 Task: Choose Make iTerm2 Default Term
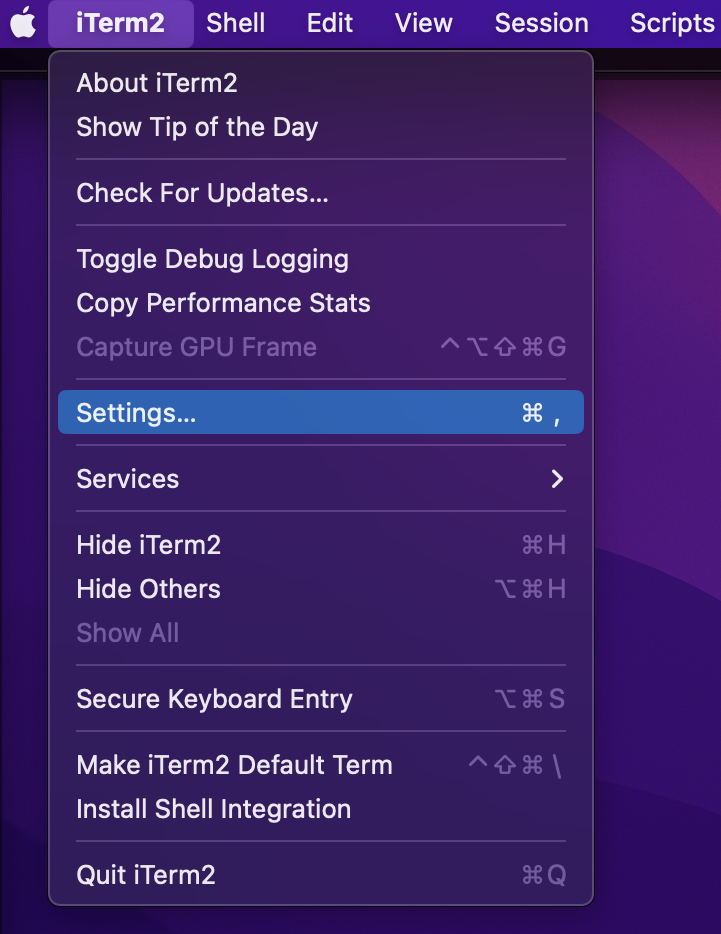(x=321, y=765)
